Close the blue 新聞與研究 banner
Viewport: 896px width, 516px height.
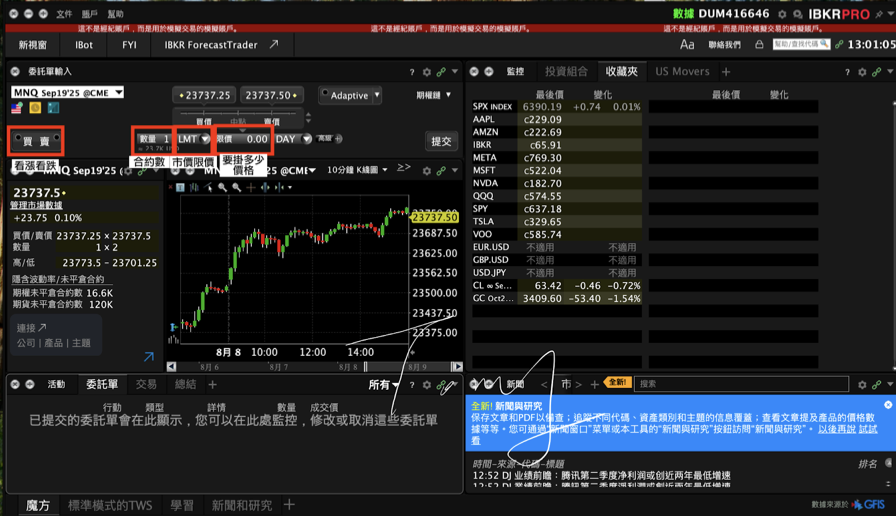[x=887, y=405]
